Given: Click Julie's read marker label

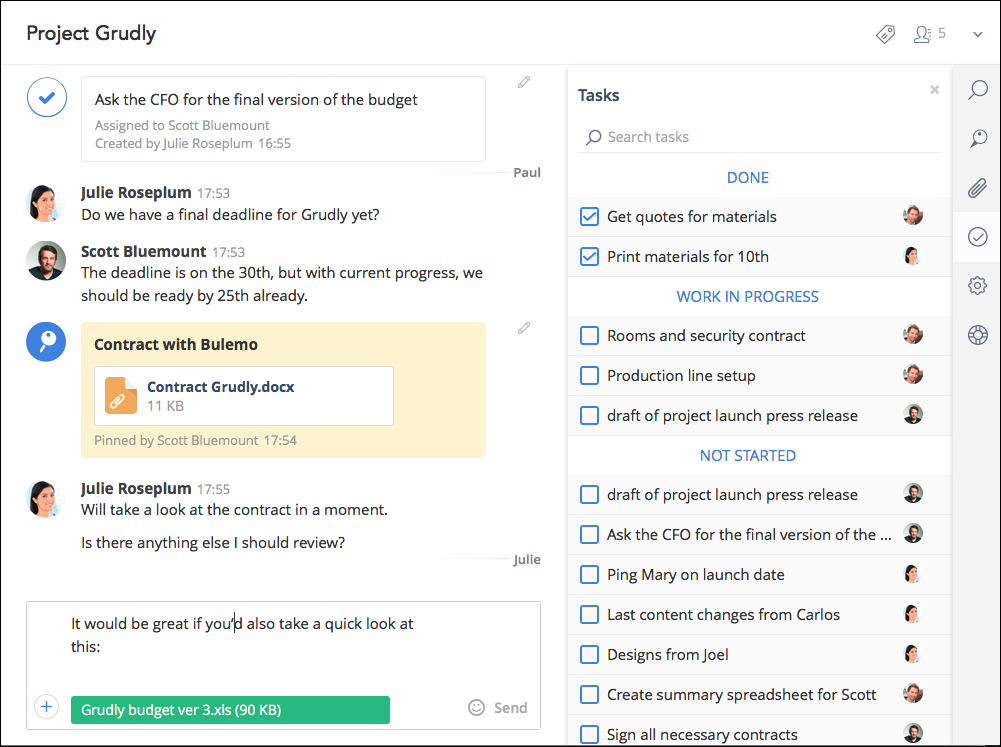Looking at the screenshot, I should coord(527,560).
